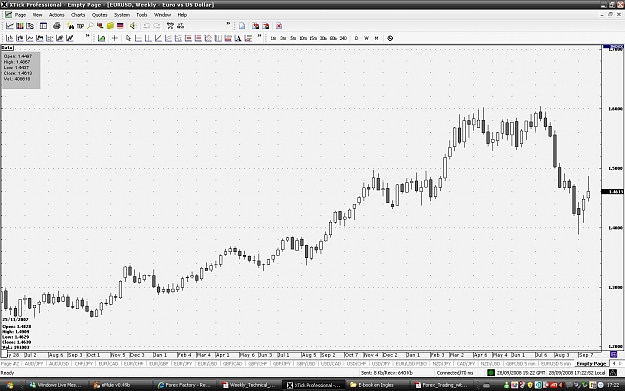Select the diagonal trend line tool

coord(158,38)
